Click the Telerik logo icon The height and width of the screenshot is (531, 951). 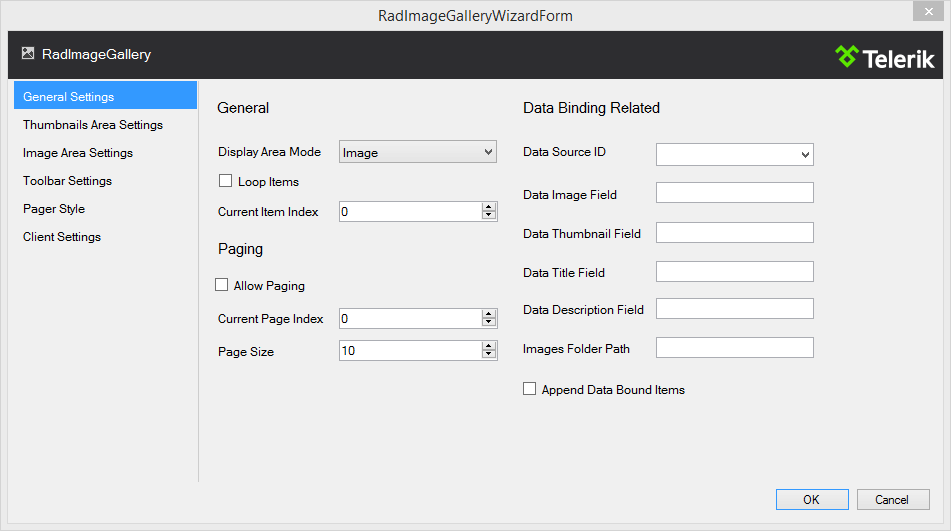coord(847,56)
